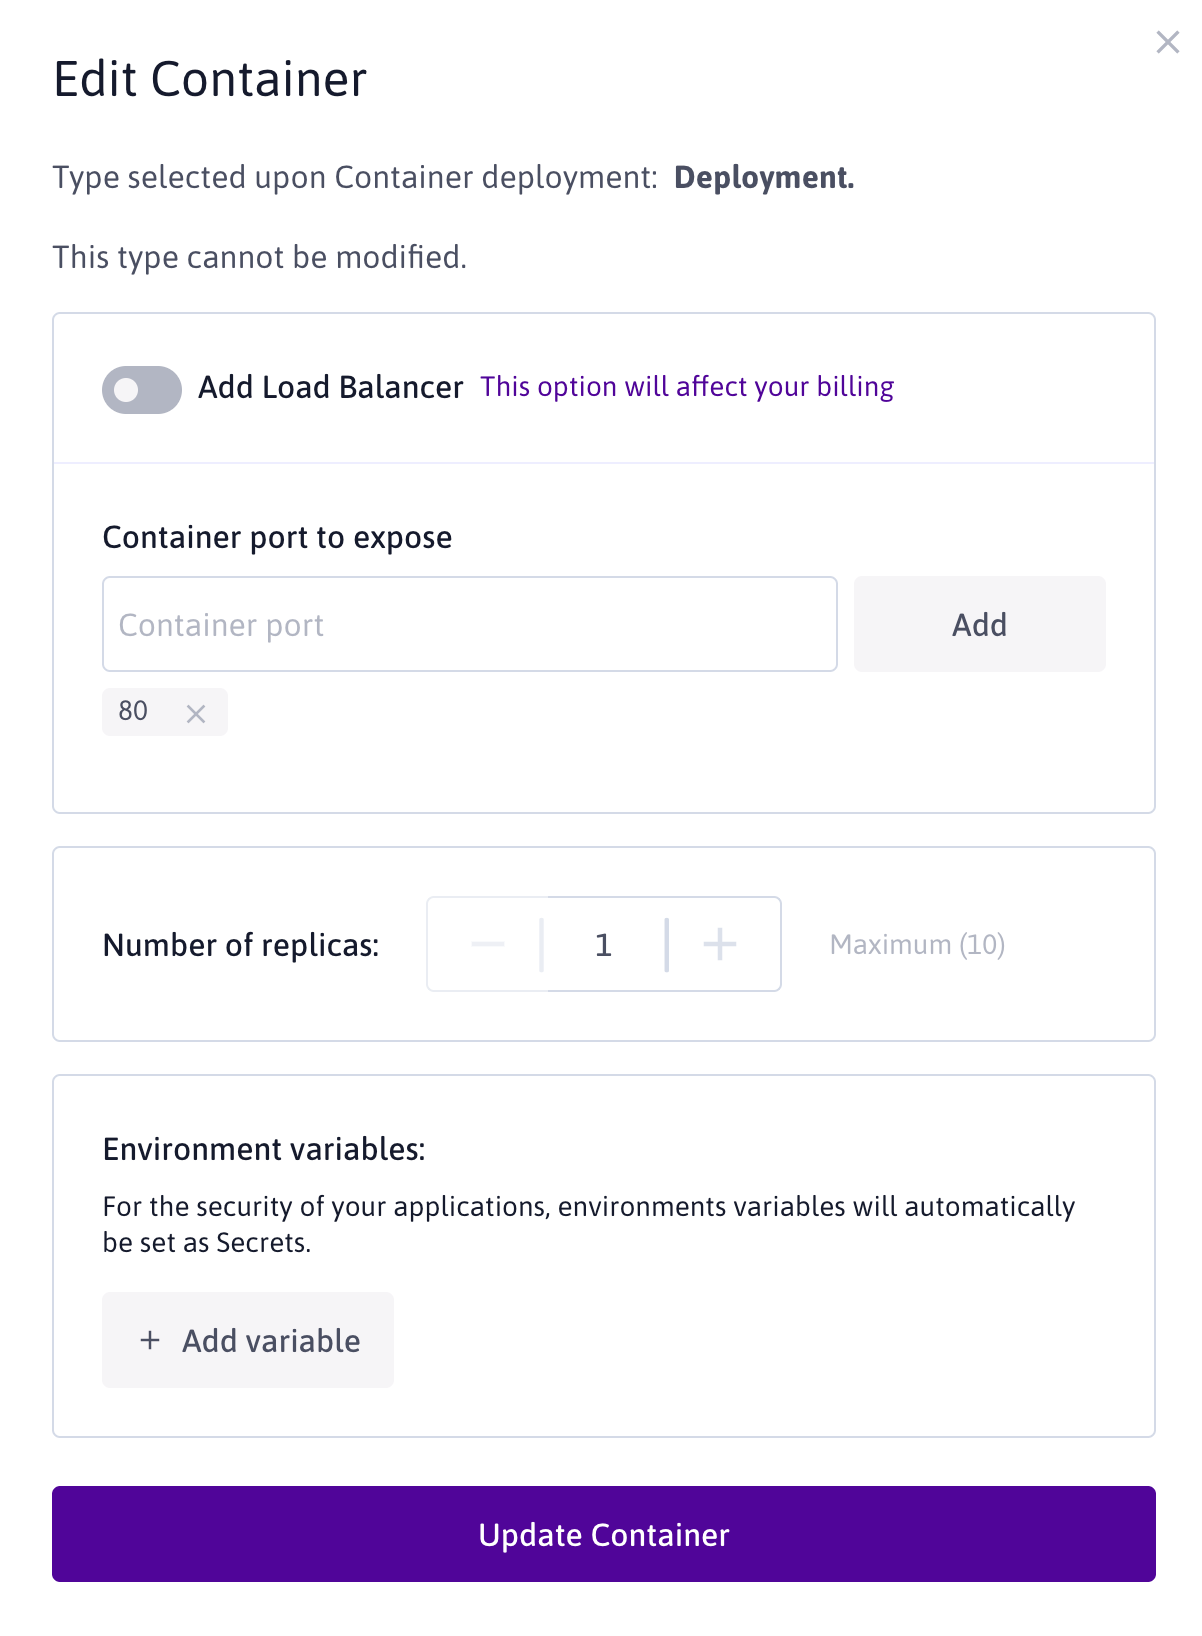
Task: Decrease replicas with the minus icon
Action: [x=488, y=944]
